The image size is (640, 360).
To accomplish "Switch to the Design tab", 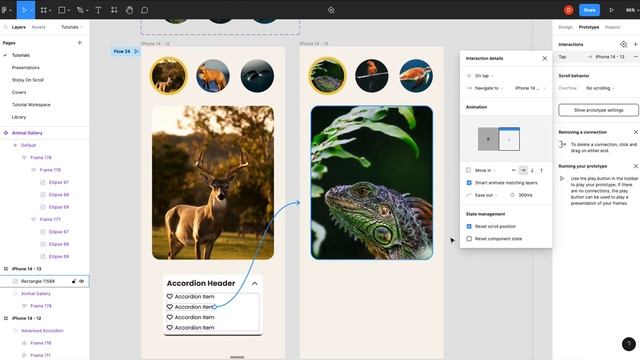I will click(565, 27).
